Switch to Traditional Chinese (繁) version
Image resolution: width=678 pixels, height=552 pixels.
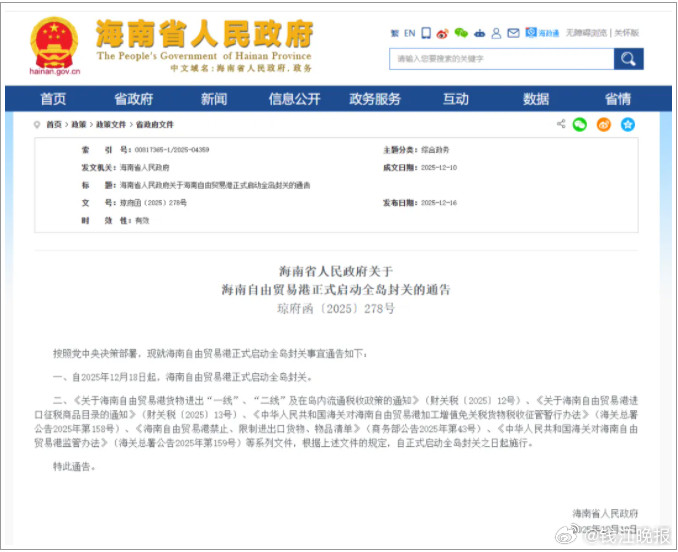[x=394, y=33]
